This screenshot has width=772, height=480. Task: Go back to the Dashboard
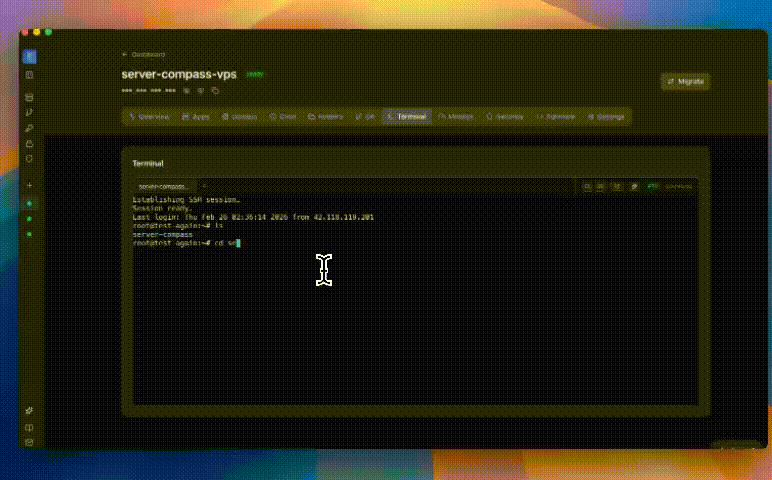click(144, 54)
